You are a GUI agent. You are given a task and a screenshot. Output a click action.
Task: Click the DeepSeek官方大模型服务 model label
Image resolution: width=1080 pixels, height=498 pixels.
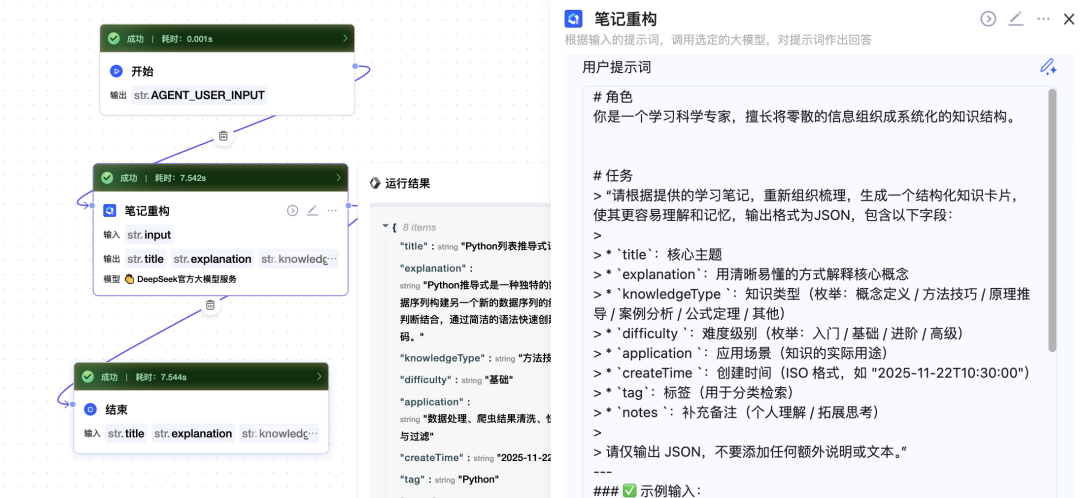click(187, 279)
